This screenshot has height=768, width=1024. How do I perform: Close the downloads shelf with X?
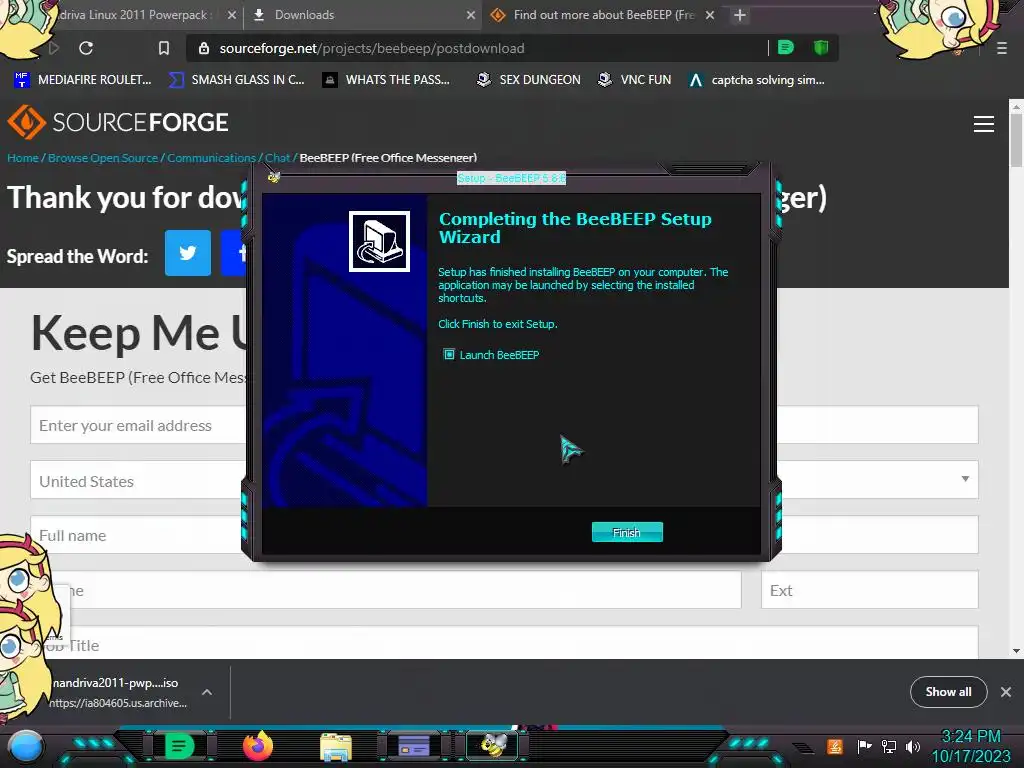pos(1006,692)
